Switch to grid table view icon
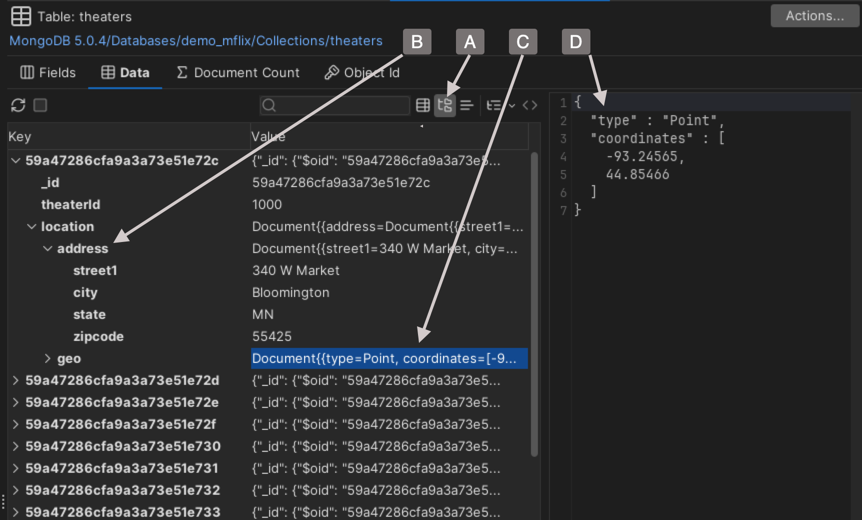The image size is (862, 520). (423, 105)
